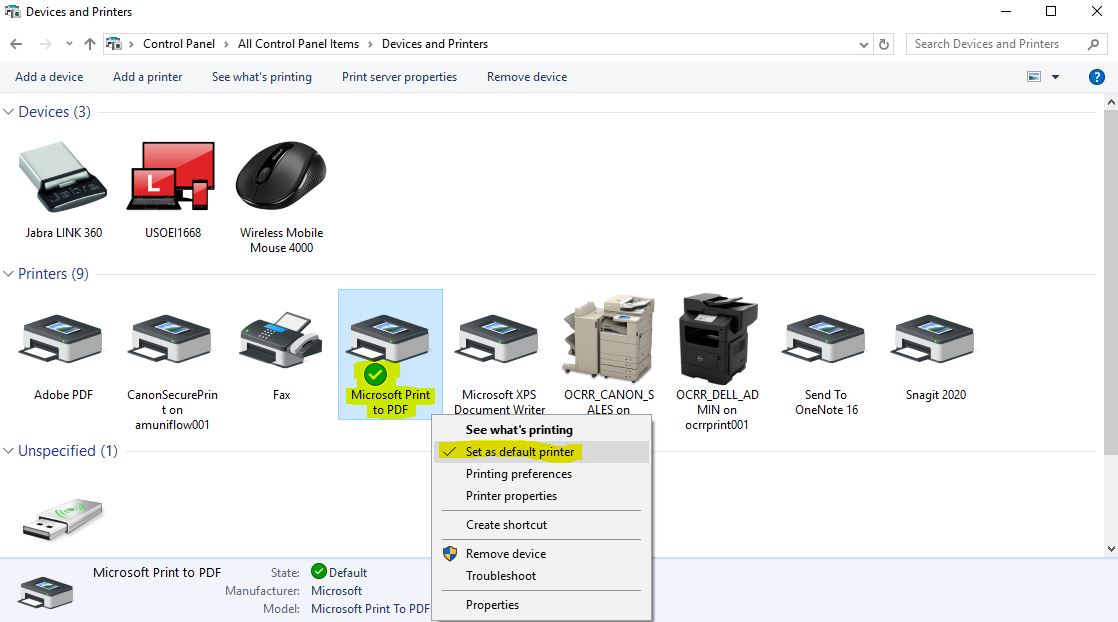
Task: Open the help question mark icon
Action: pos(1097,77)
